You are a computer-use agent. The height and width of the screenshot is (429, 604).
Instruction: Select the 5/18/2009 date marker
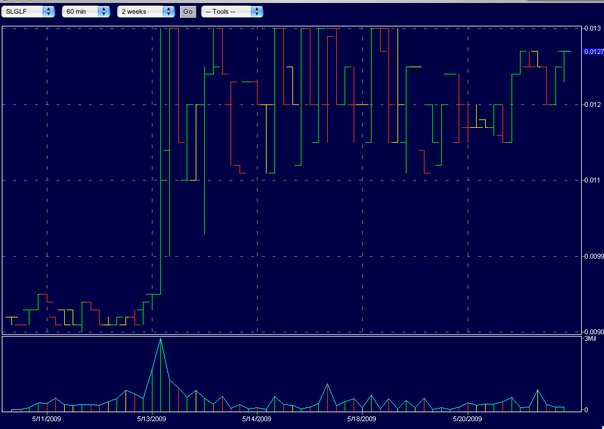point(362,420)
